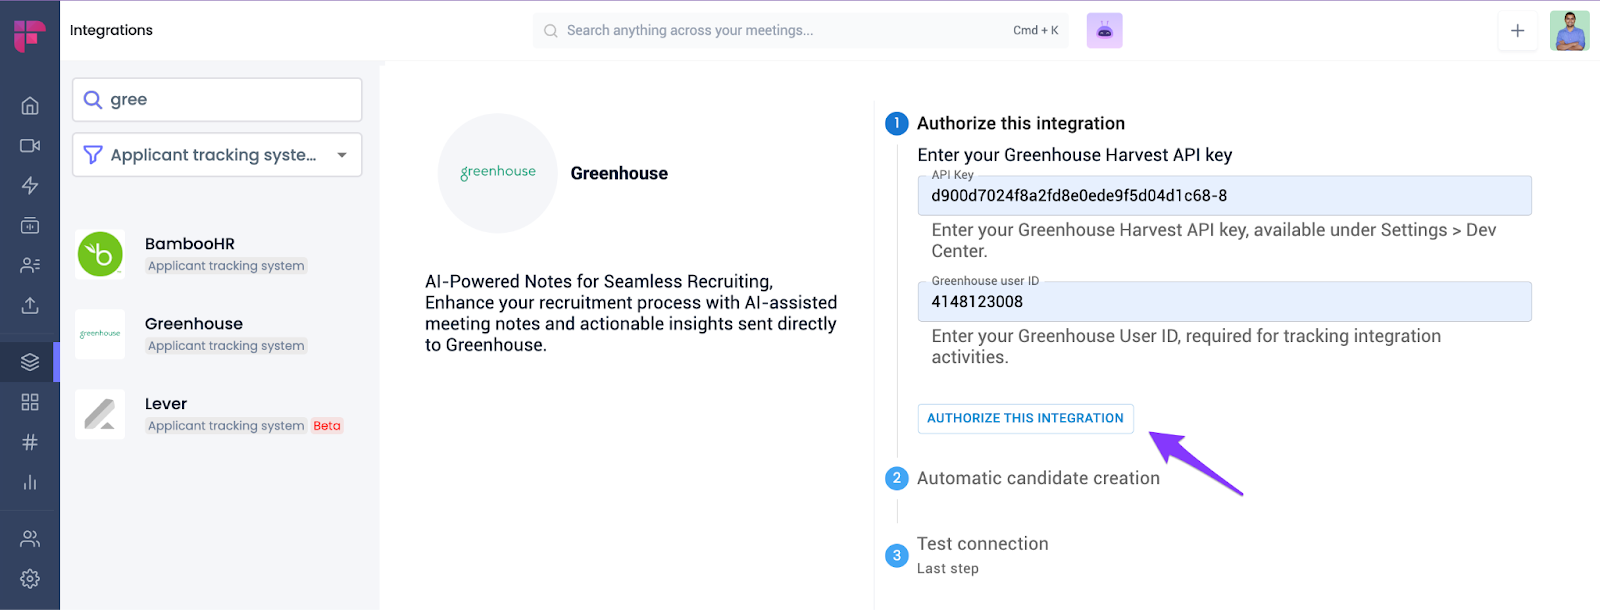Click the Greenhouse logo in the list
Viewport: 1600px width, 610px height.
pos(100,334)
